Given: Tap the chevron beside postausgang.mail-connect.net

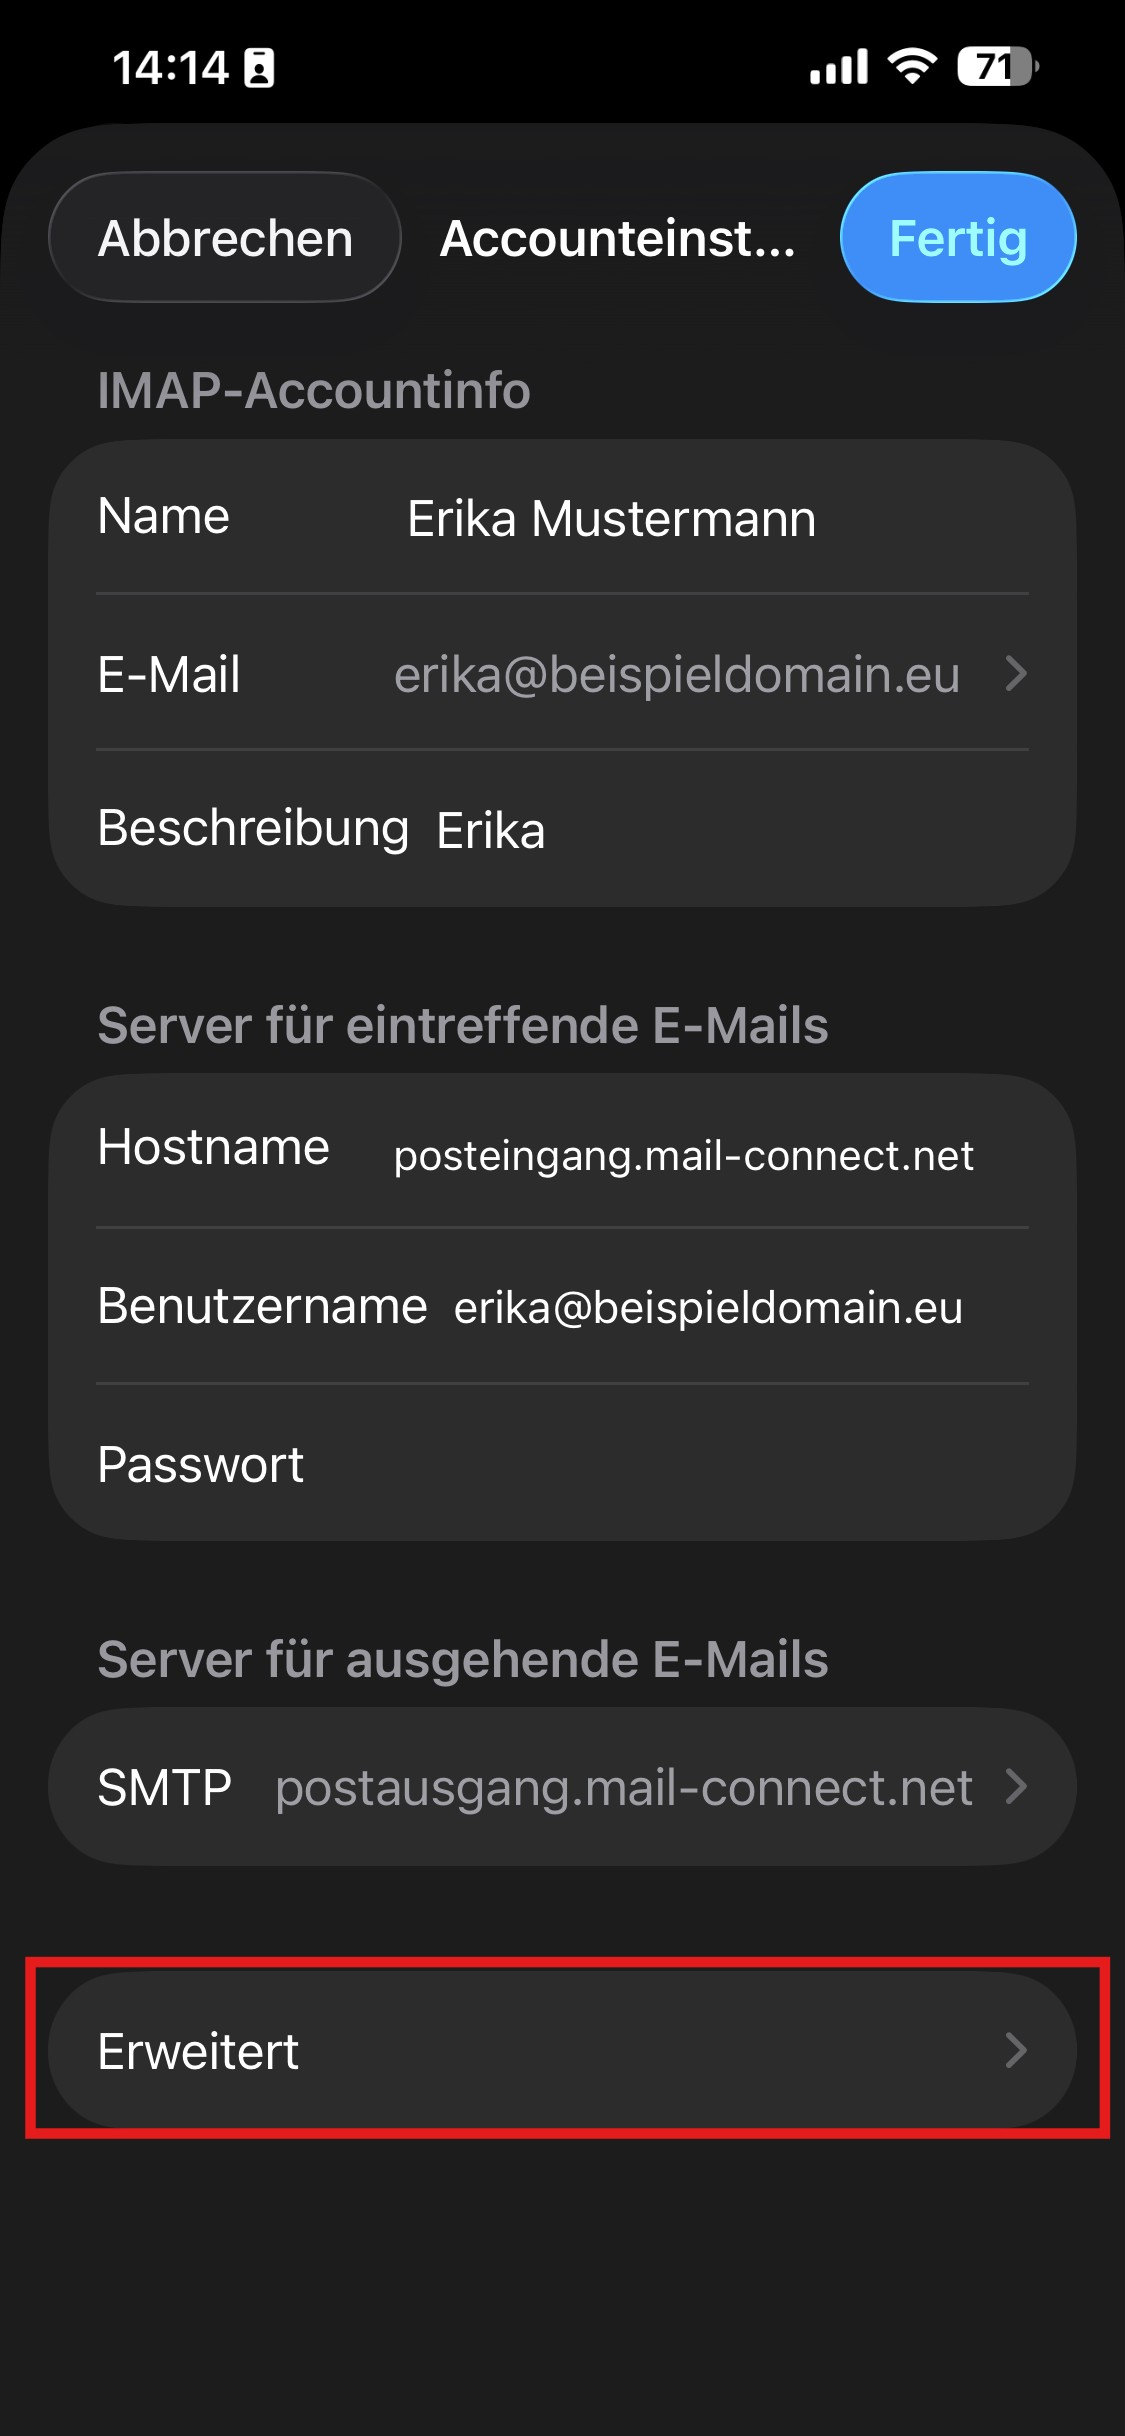Looking at the screenshot, I should tap(1016, 1787).
